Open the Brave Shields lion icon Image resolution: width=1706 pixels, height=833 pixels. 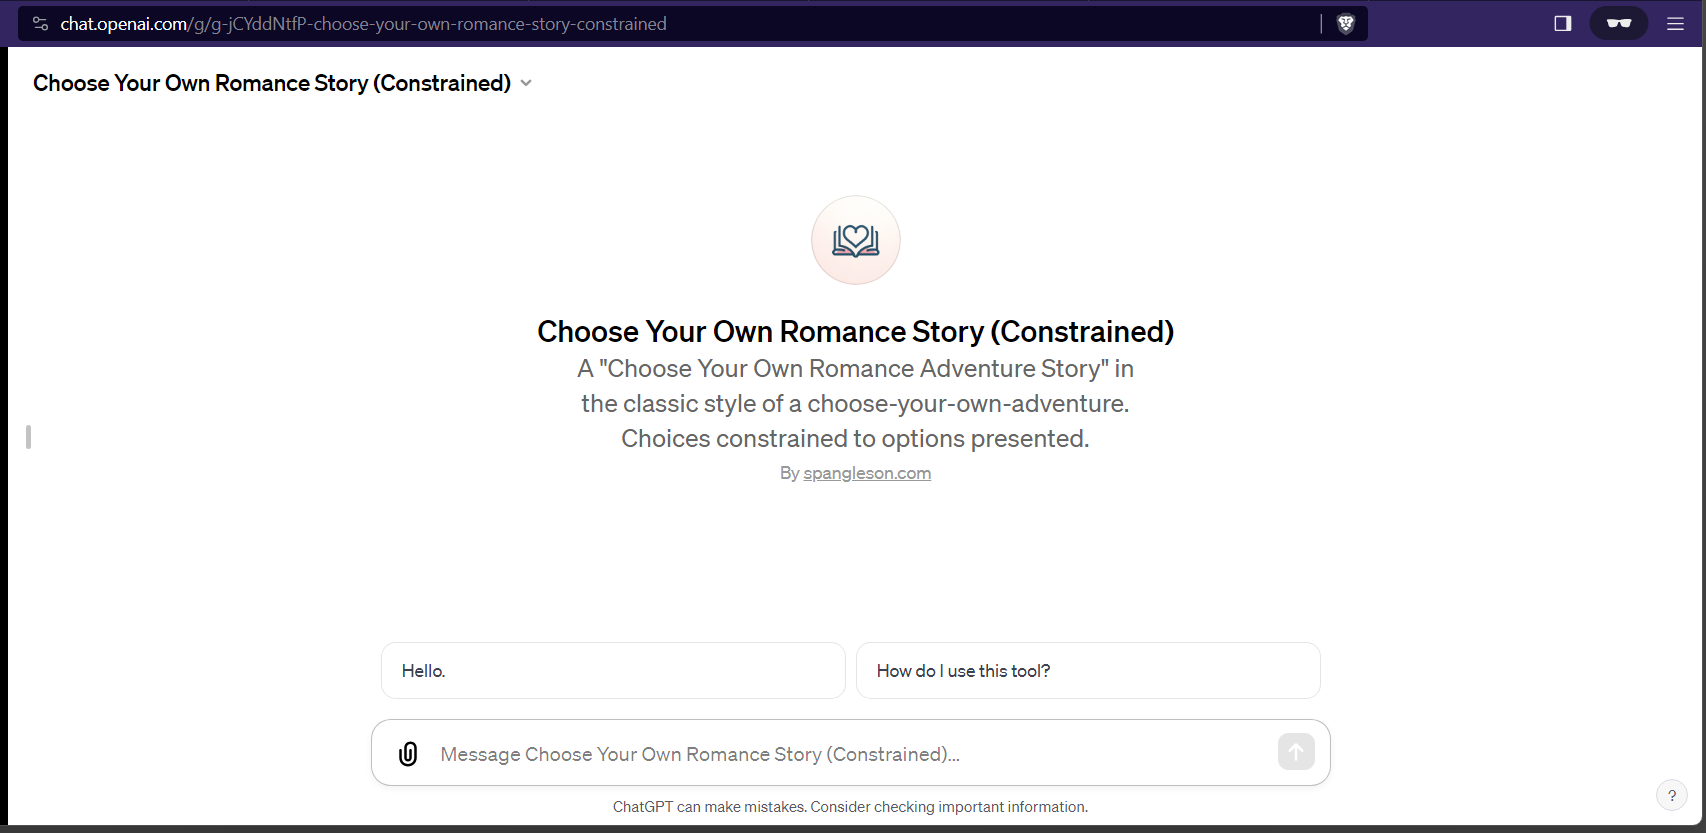1346,24
